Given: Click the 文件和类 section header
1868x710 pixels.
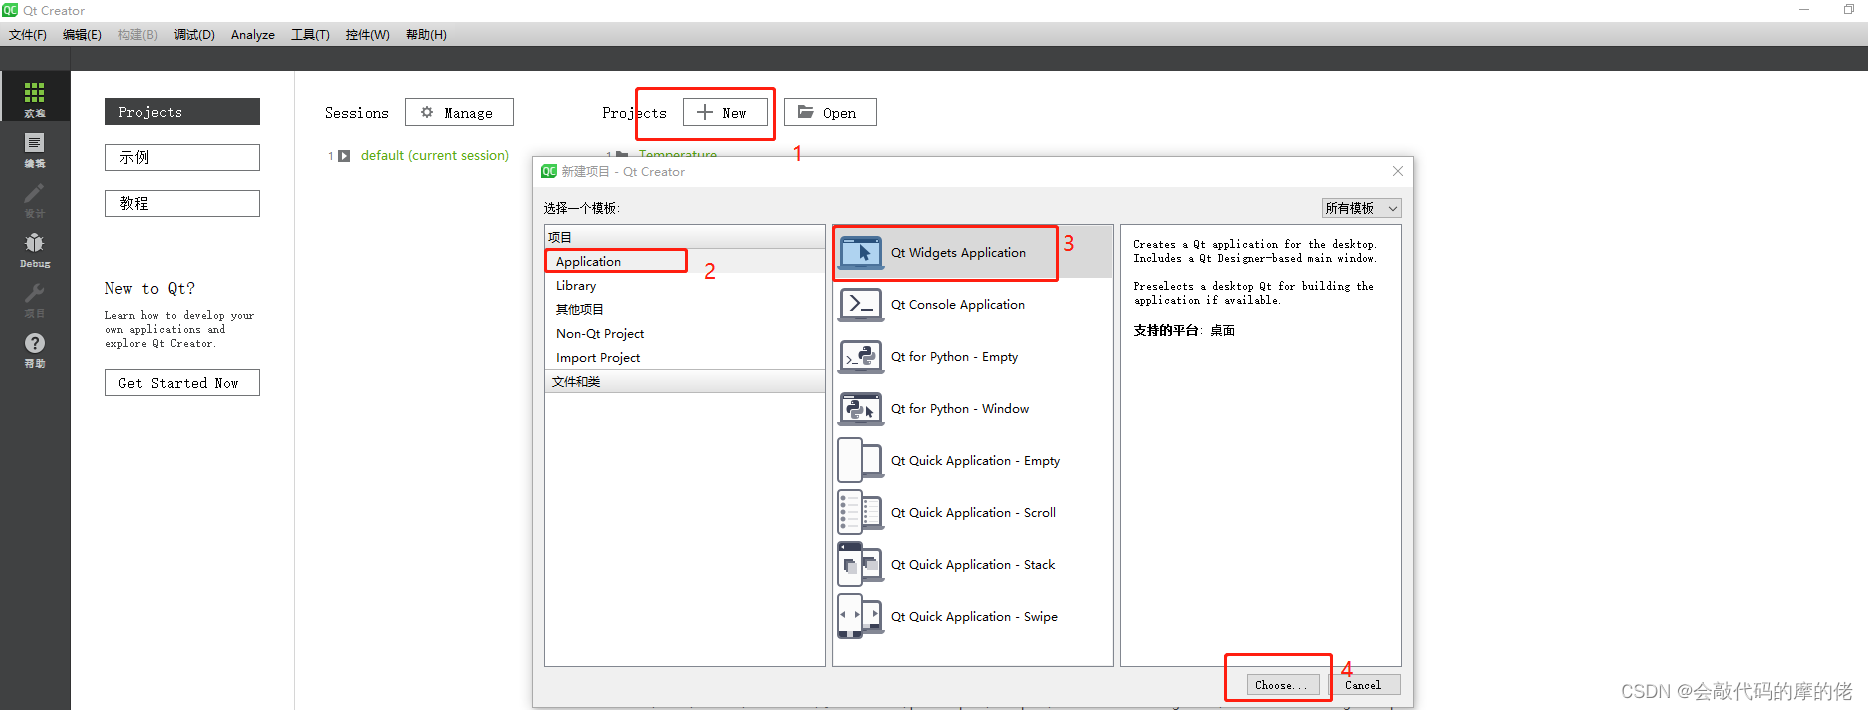Looking at the screenshot, I should pyautogui.click(x=685, y=382).
